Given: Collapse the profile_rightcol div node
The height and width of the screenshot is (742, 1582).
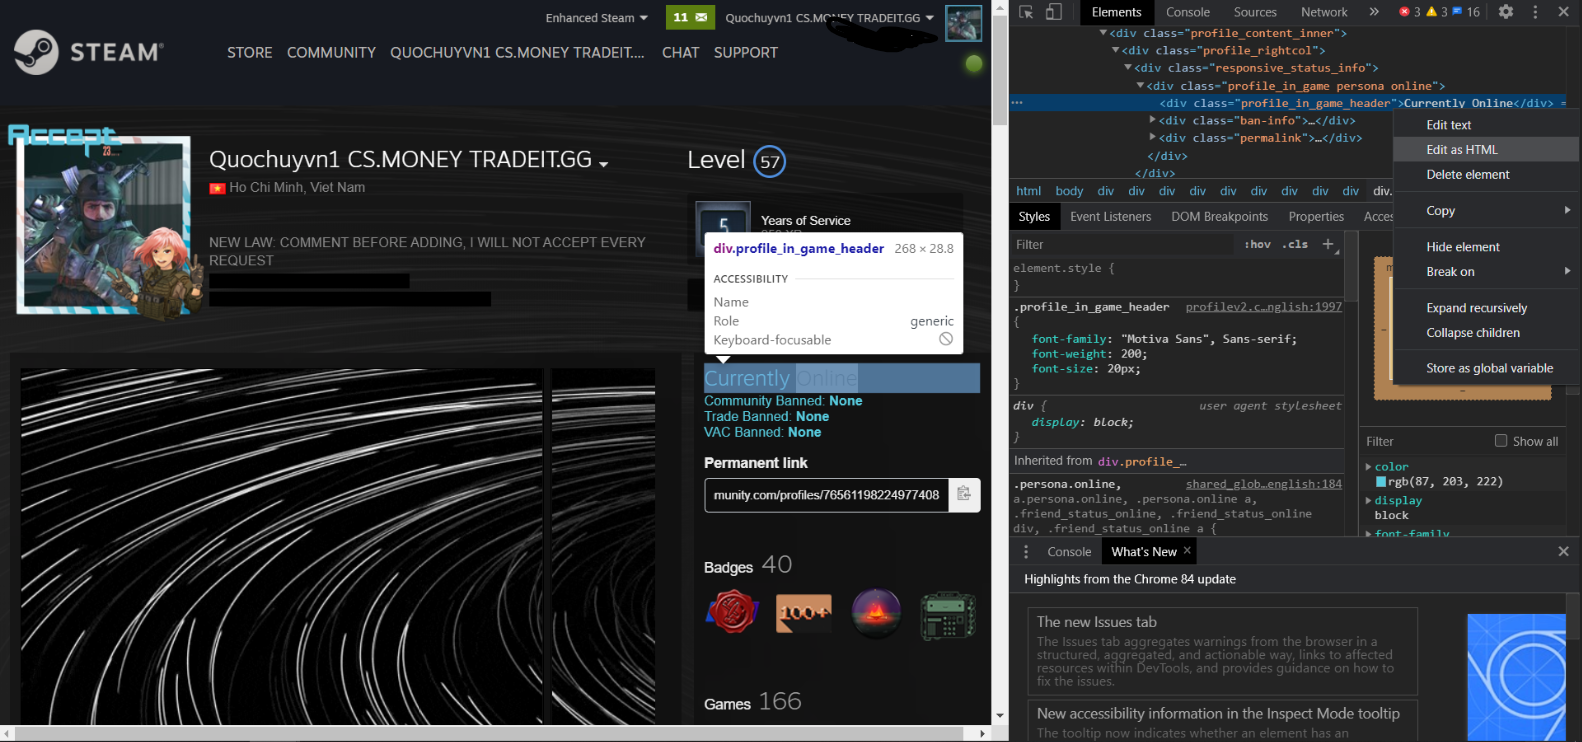Looking at the screenshot, I should (x=1115, y=50).
